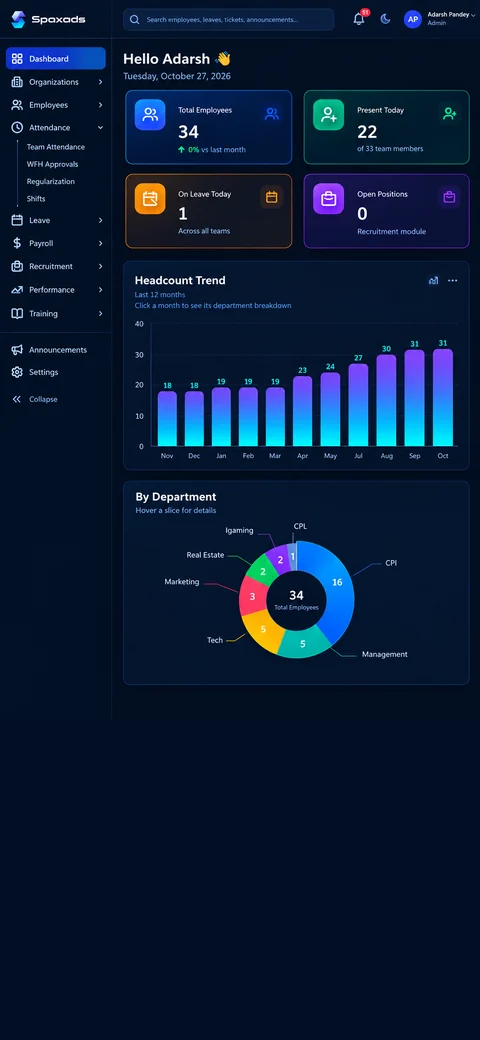Open Organizations menu item

click(x=56, y=82)
